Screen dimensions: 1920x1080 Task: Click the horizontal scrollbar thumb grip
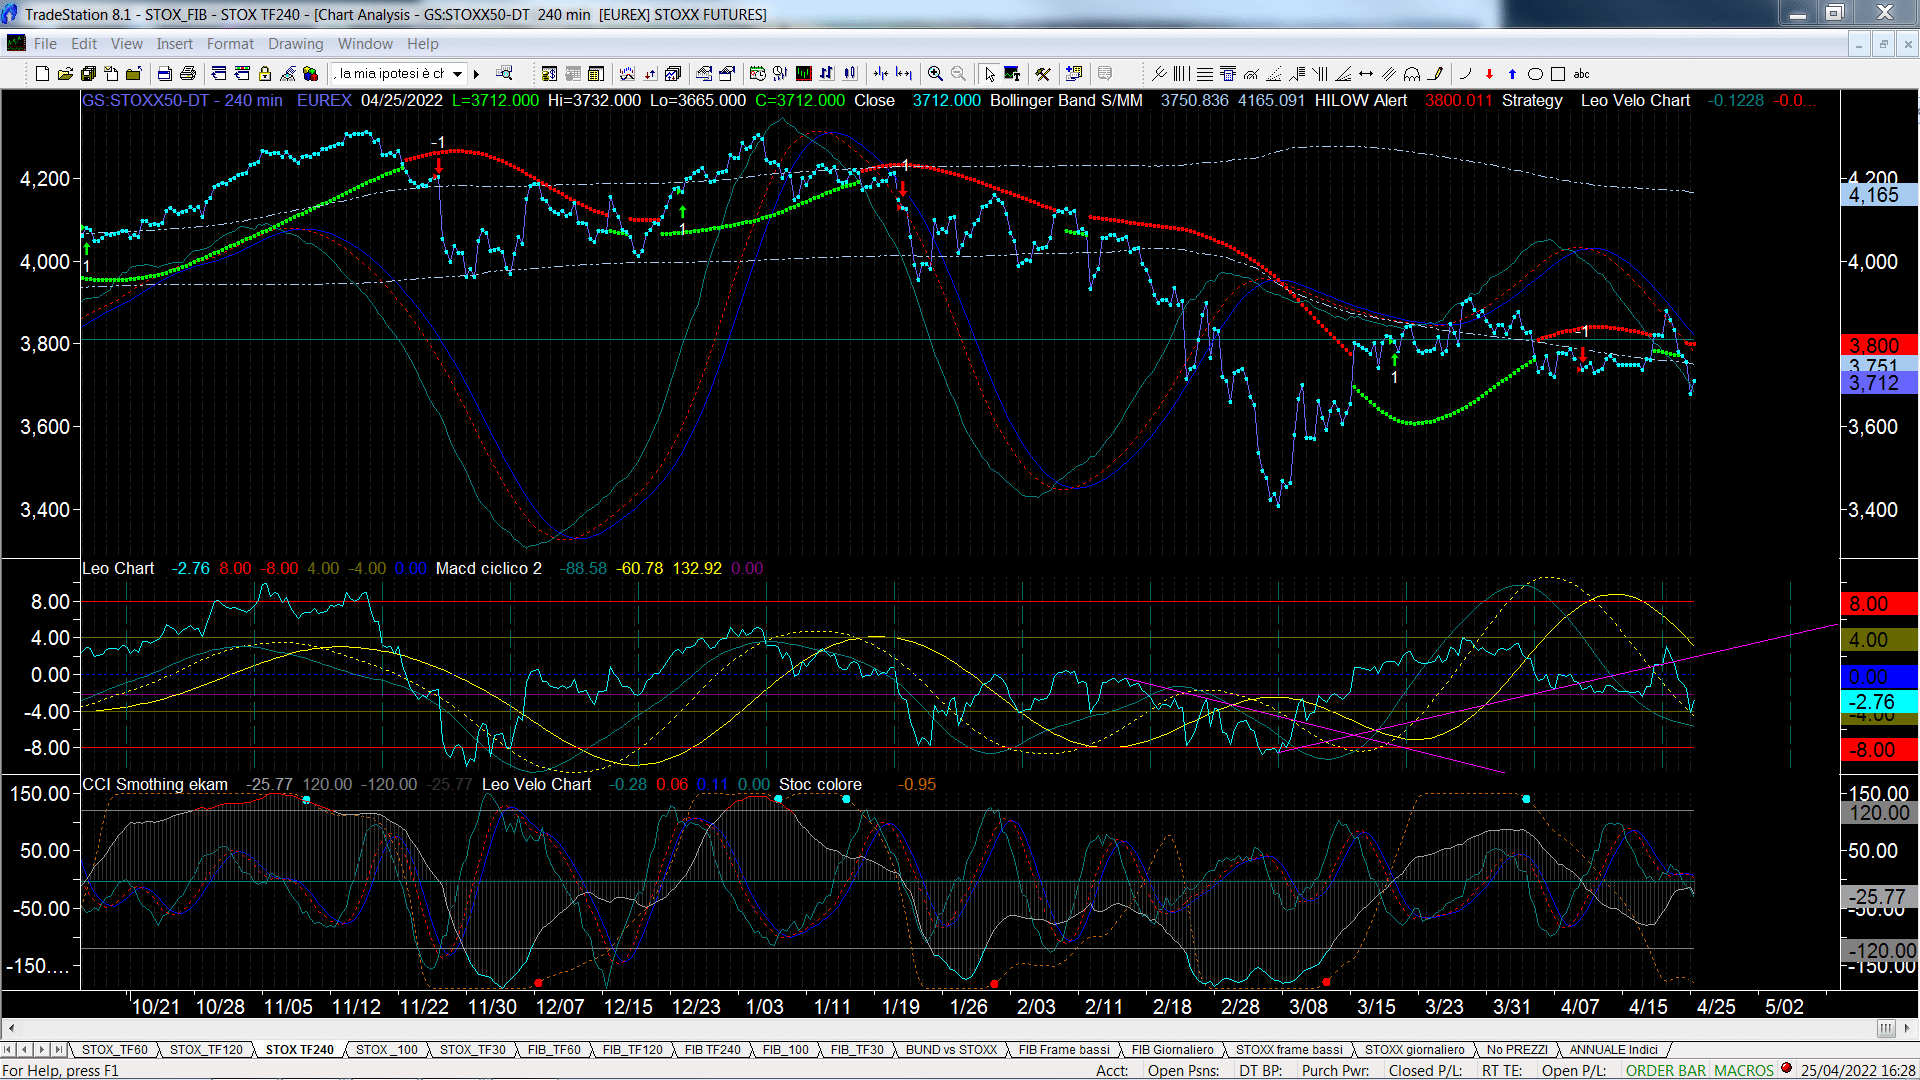[x=1886, y=1028]
